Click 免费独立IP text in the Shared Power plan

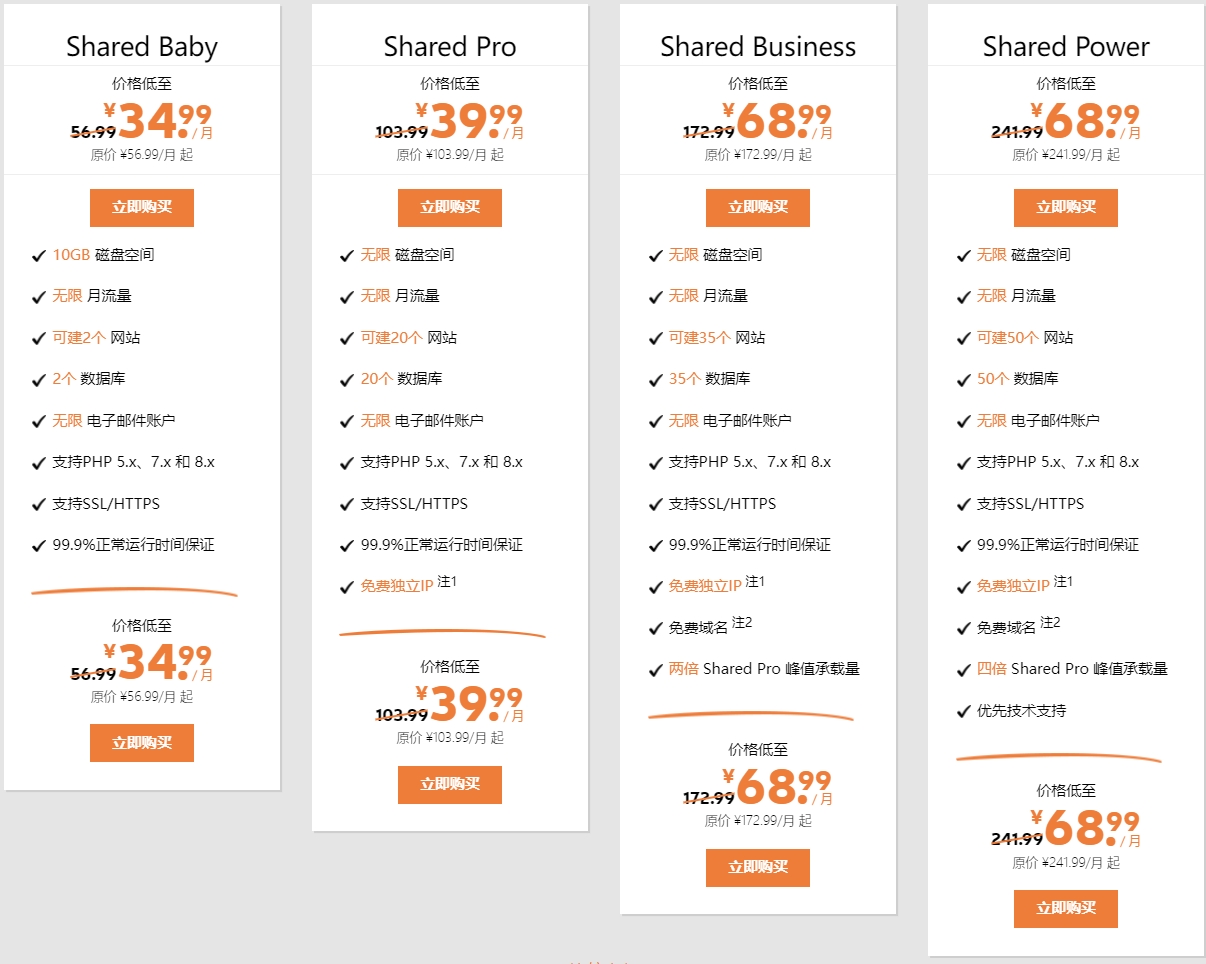coord(1013,586)
